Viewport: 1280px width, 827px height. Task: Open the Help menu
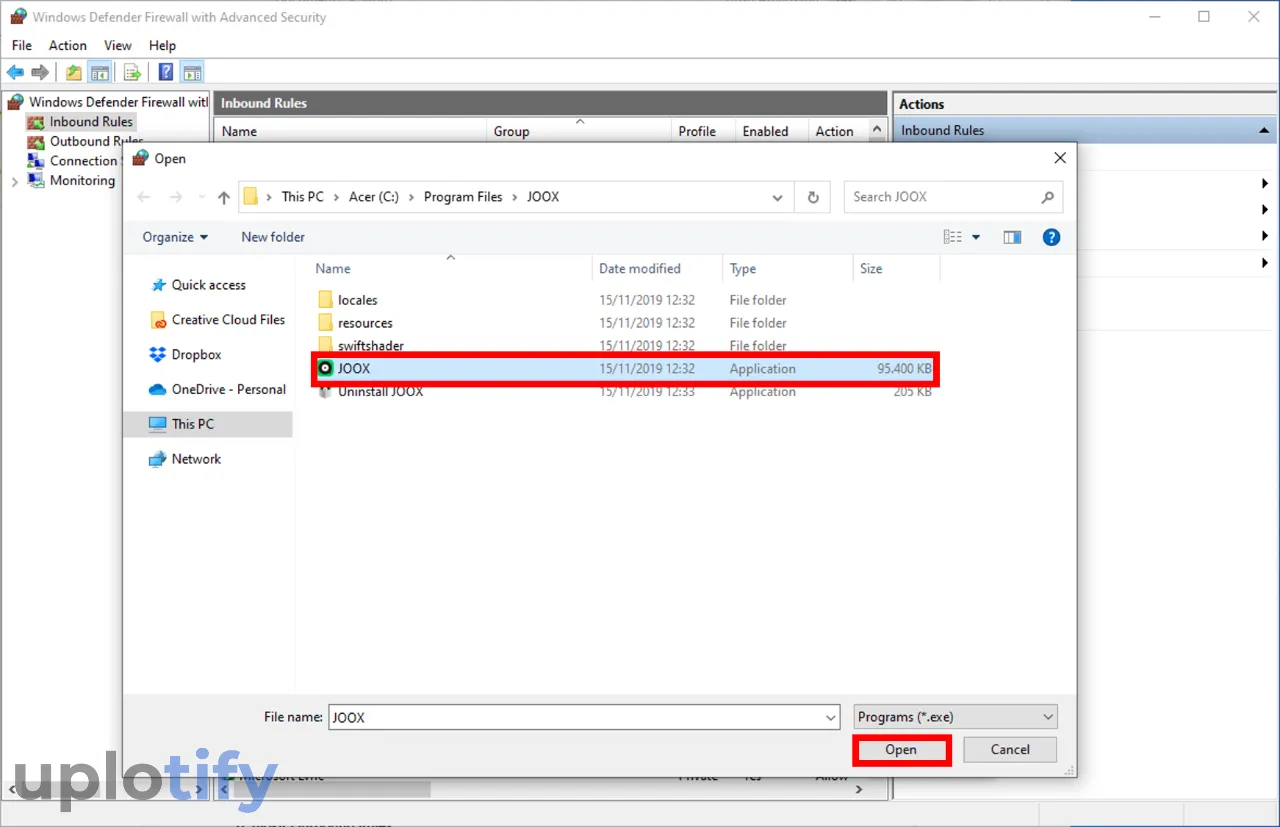pos(162,45)
